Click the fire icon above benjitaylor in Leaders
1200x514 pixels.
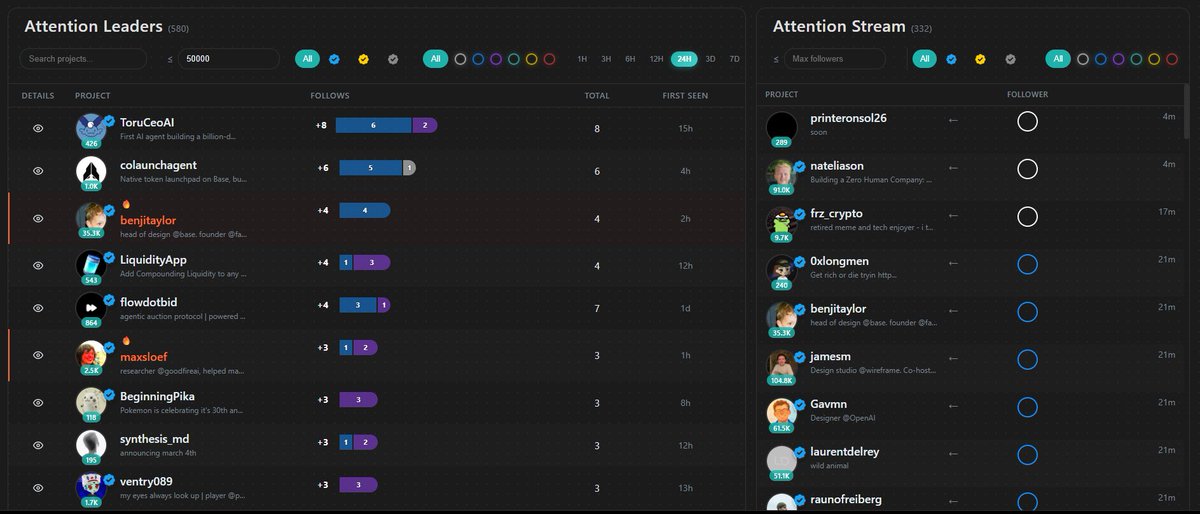[126, 204]
